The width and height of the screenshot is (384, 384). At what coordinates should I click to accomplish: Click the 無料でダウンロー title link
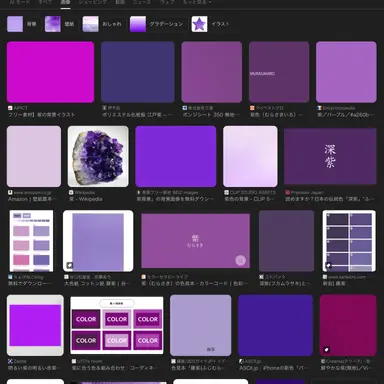point(30,284)
